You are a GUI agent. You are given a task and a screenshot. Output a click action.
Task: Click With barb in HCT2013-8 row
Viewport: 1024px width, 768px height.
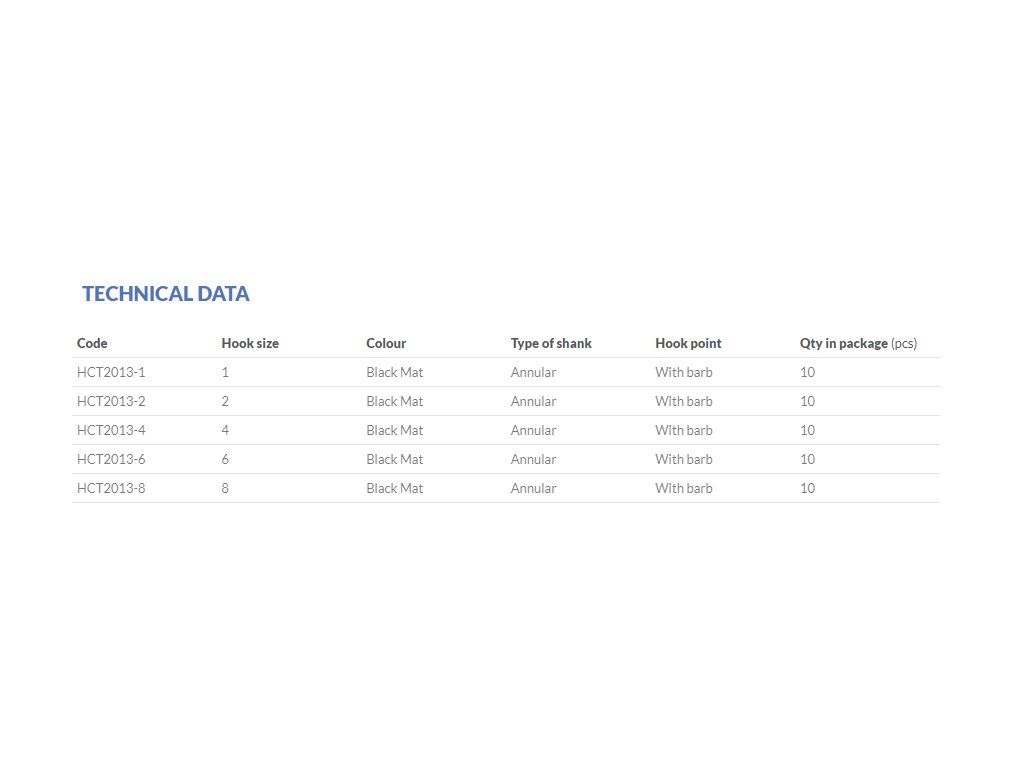pos(684,488)
